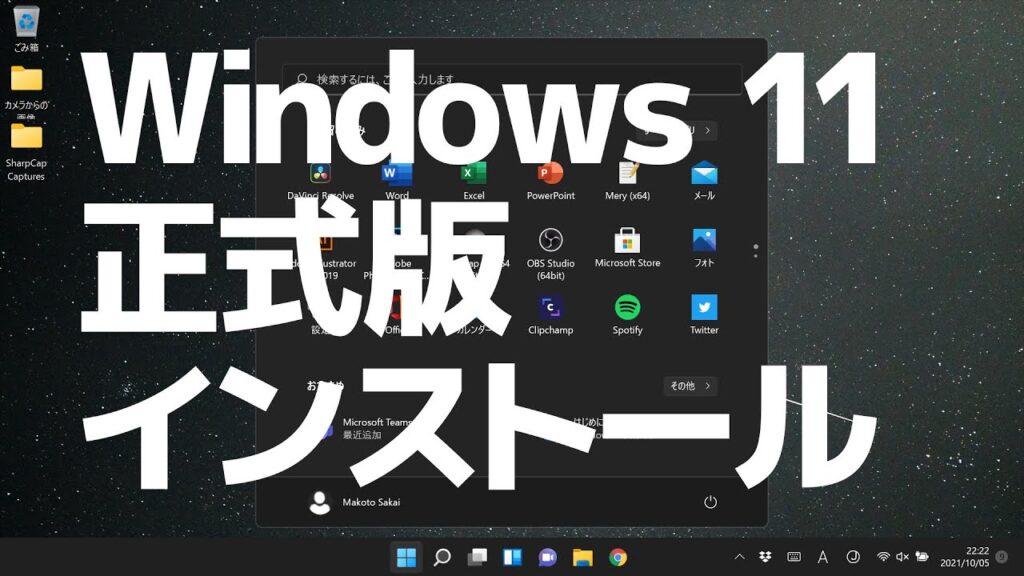This screenshot has width=1024, height=576.
Task: Click the Start menu search box
Action: pyautogui.click(x=512, y=79)
